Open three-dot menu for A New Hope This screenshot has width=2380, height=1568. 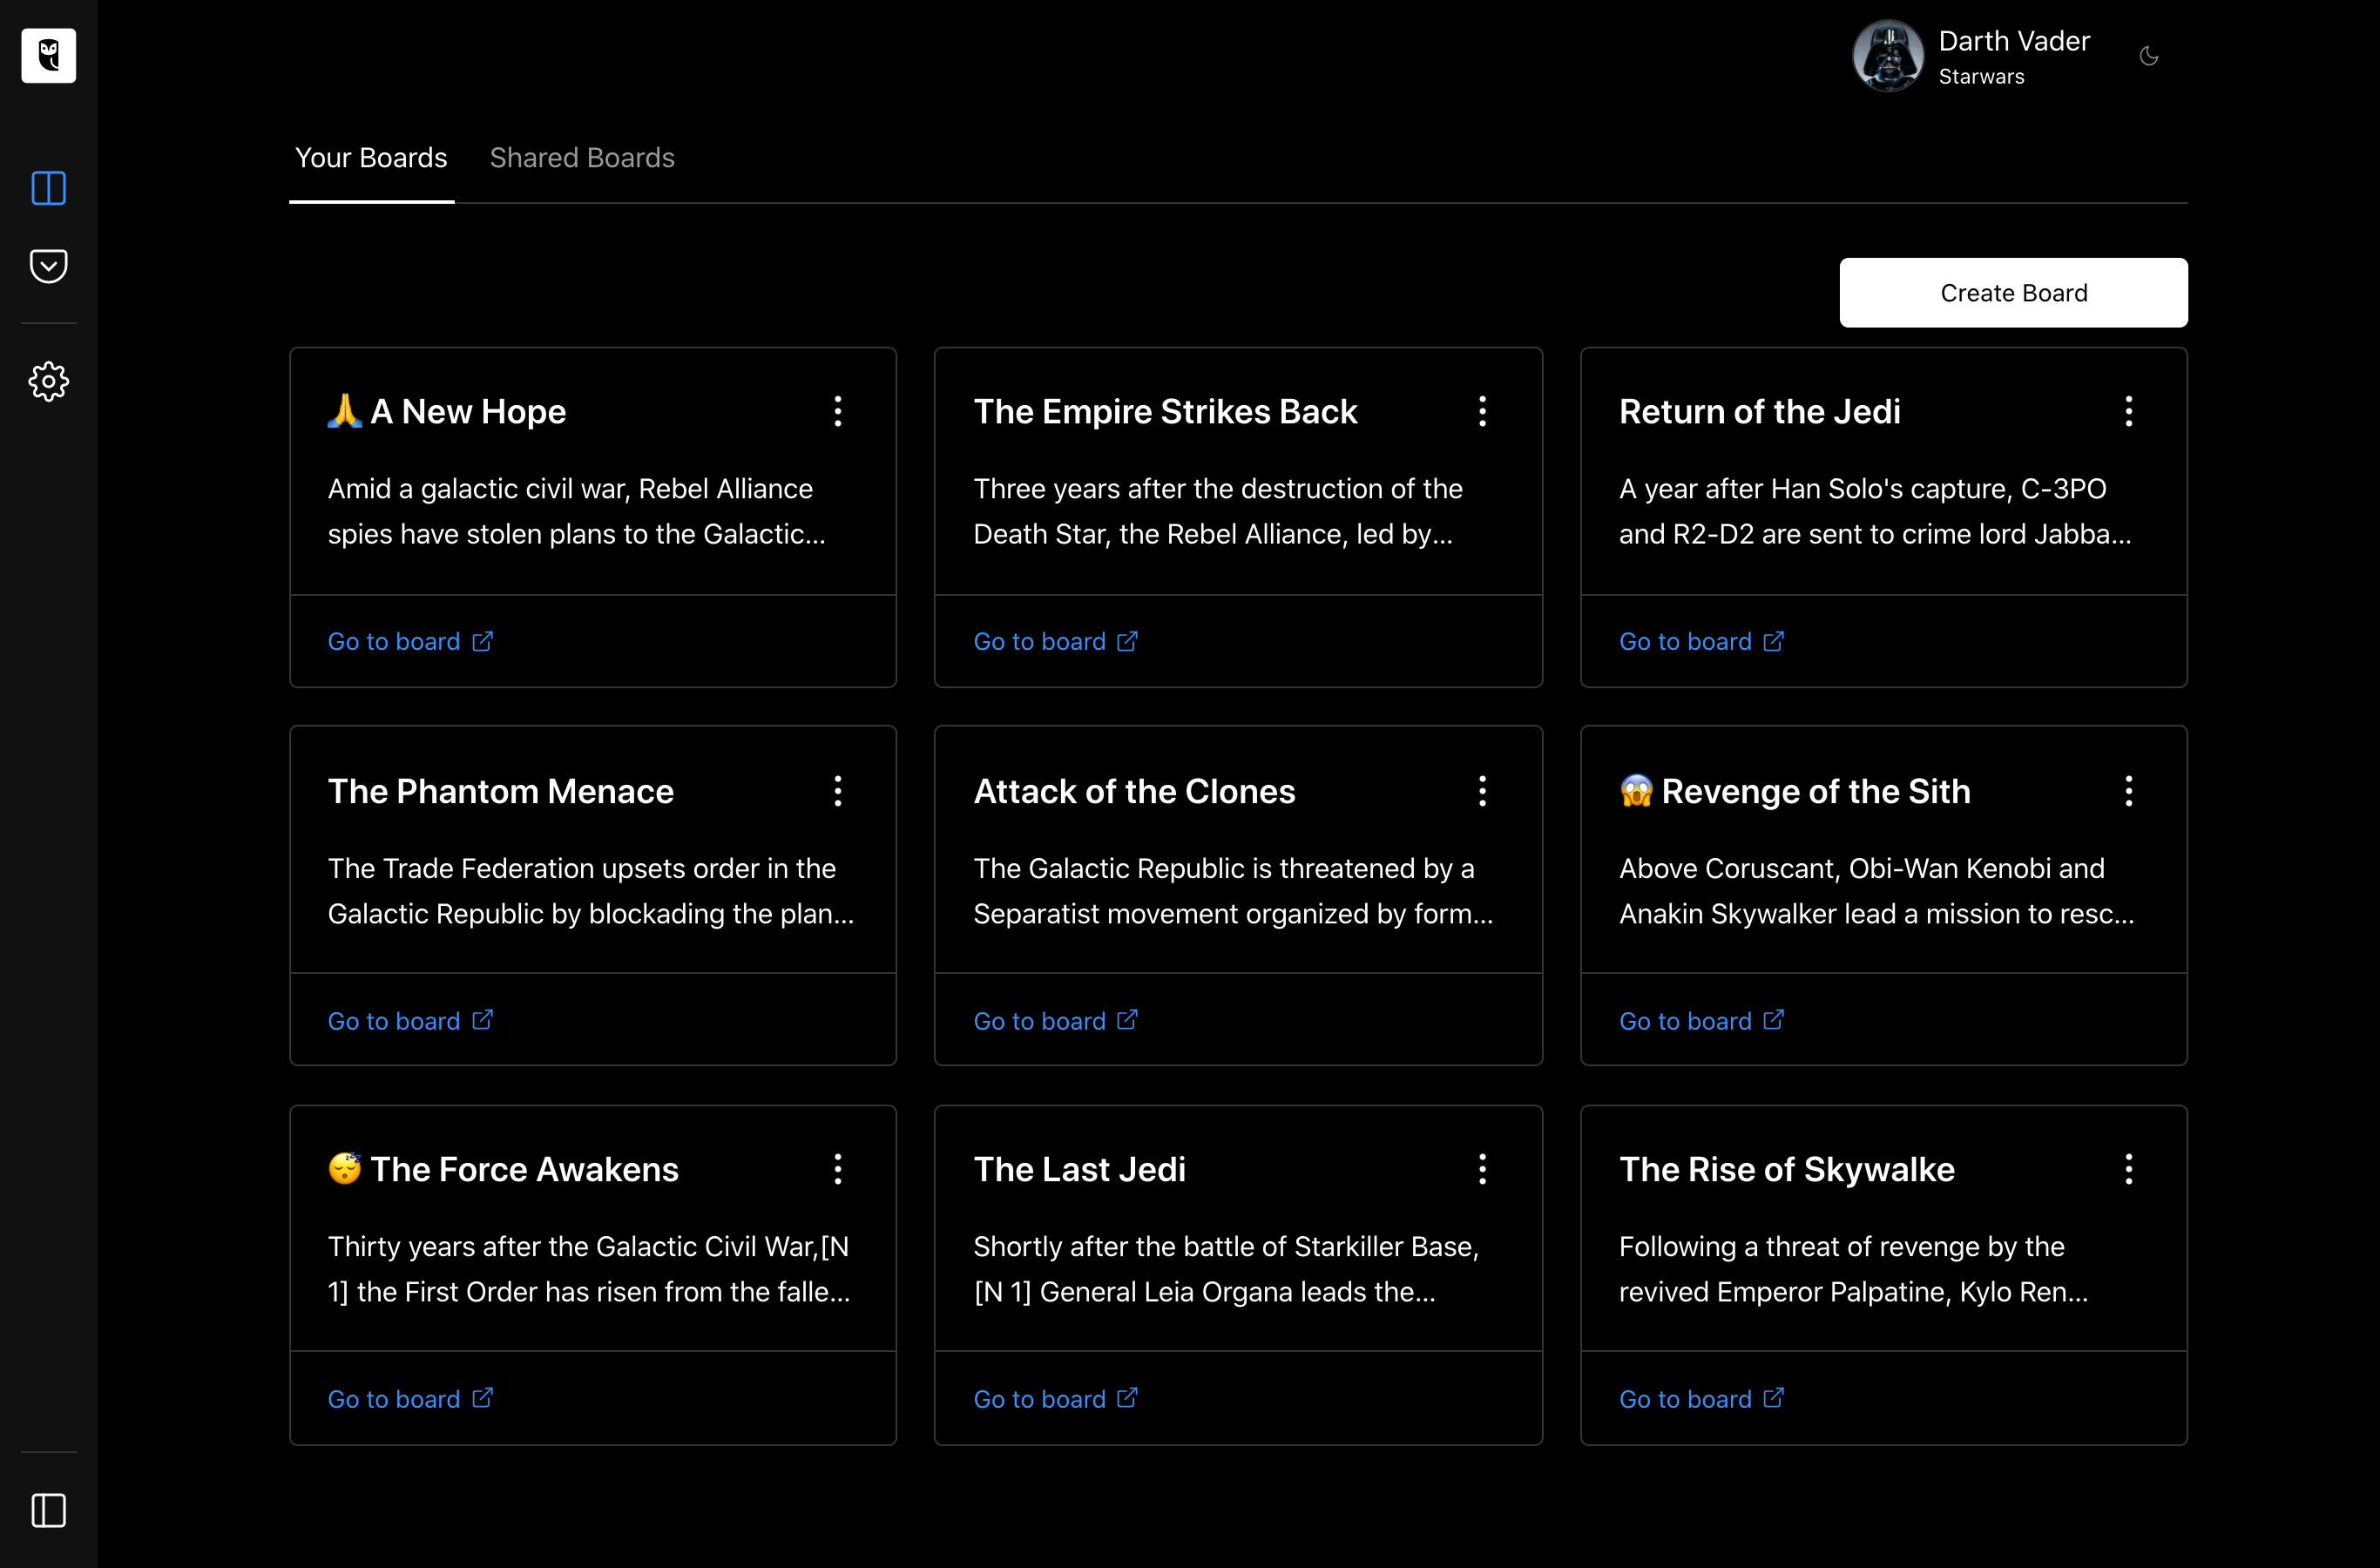838,411
